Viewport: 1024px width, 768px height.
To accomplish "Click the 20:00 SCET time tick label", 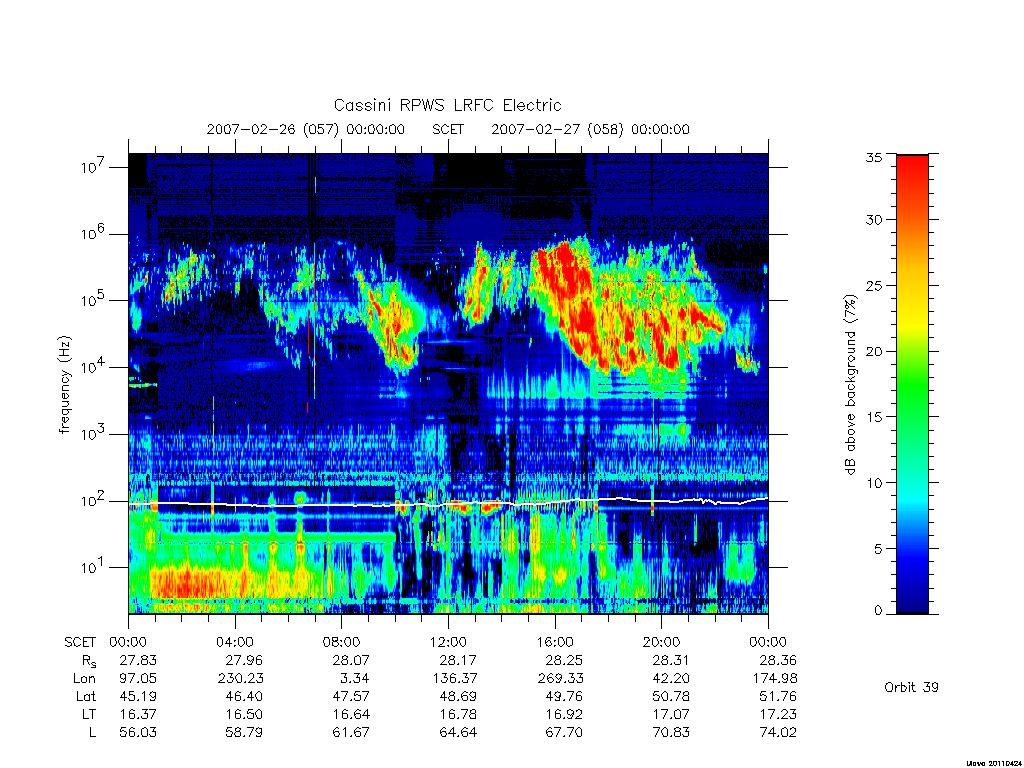I will click(x=662, y=642).
